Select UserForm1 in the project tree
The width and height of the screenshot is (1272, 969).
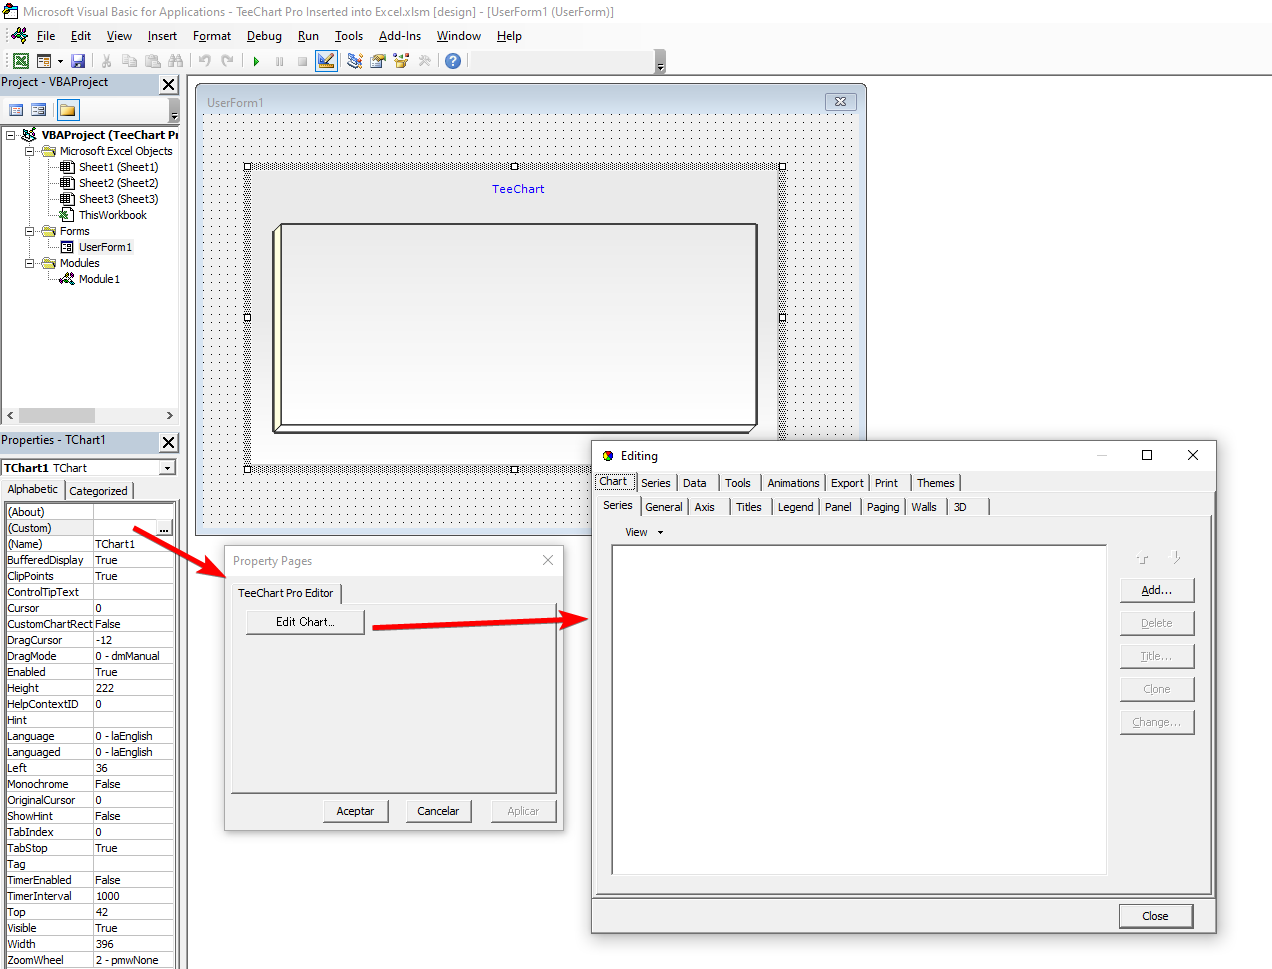105,247
